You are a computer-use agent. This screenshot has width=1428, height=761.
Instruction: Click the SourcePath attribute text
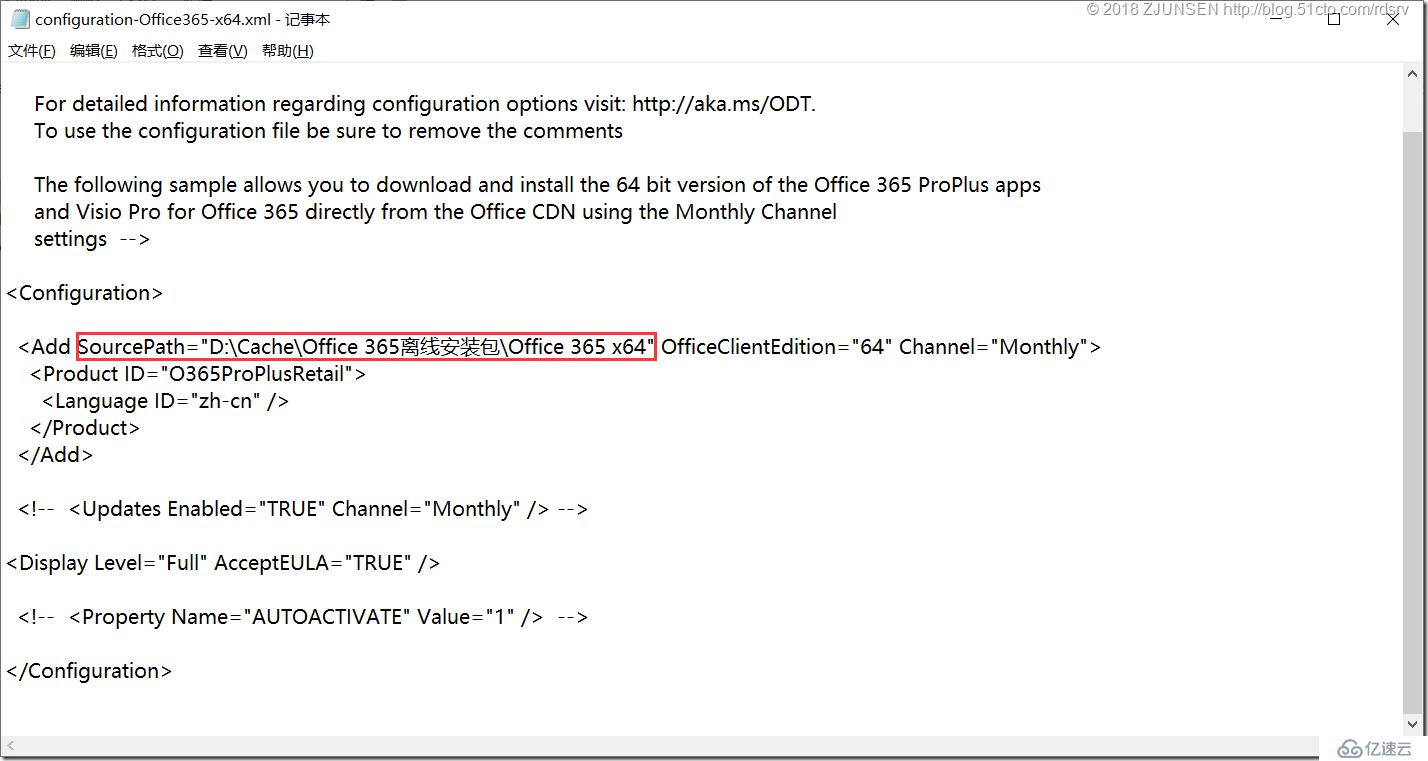[367, 347]
